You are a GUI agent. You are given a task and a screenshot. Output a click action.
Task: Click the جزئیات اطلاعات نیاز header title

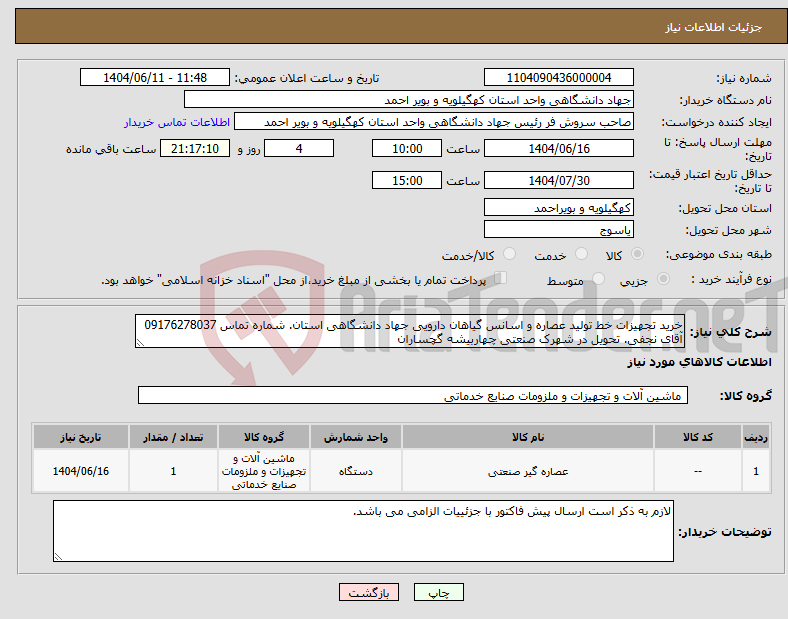(714, 27)
